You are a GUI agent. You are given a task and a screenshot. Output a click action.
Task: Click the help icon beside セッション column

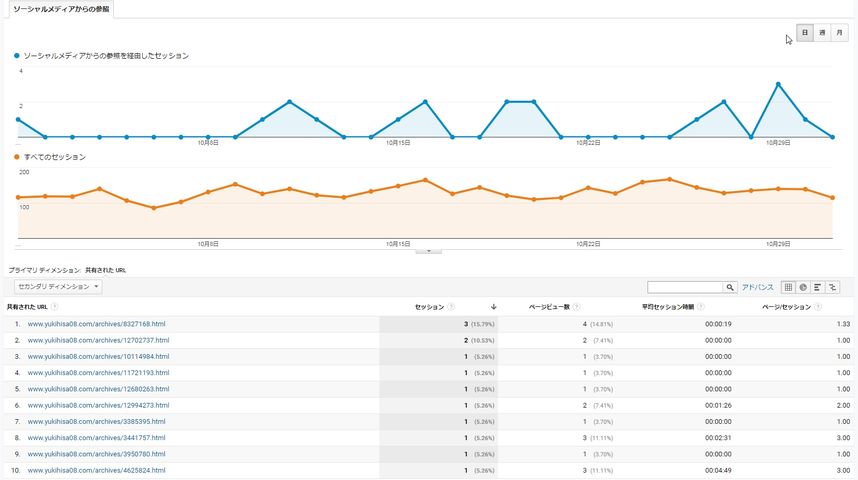click(x=451, y=307)
